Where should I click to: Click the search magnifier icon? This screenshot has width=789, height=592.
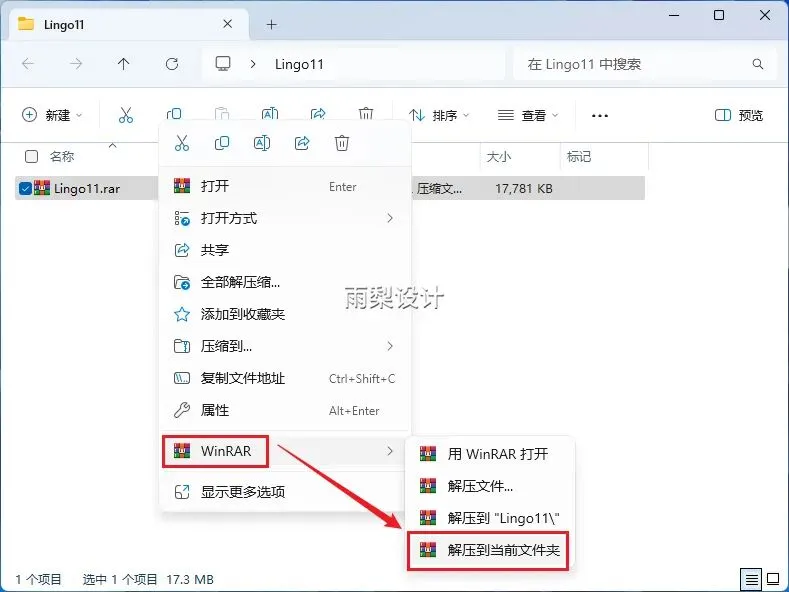[x=758, y=64]
